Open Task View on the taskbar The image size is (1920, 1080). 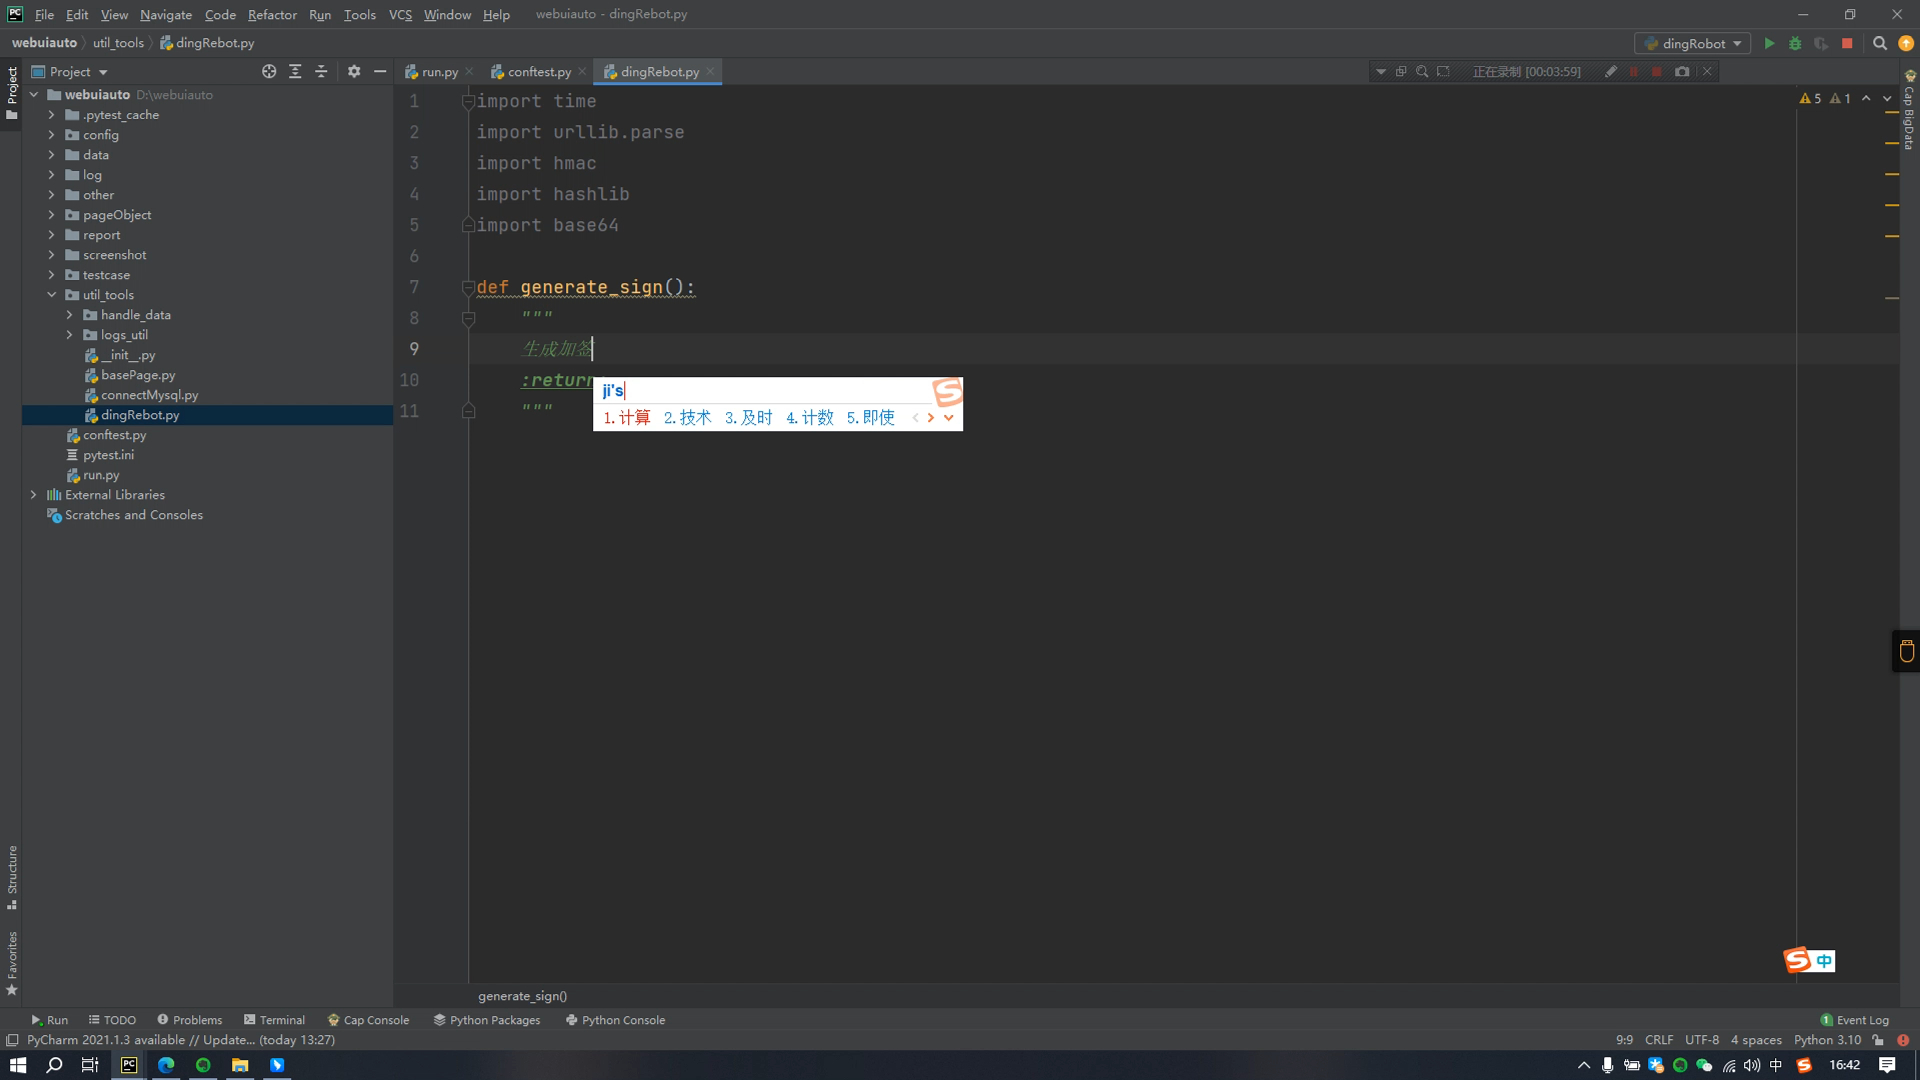90,1065
